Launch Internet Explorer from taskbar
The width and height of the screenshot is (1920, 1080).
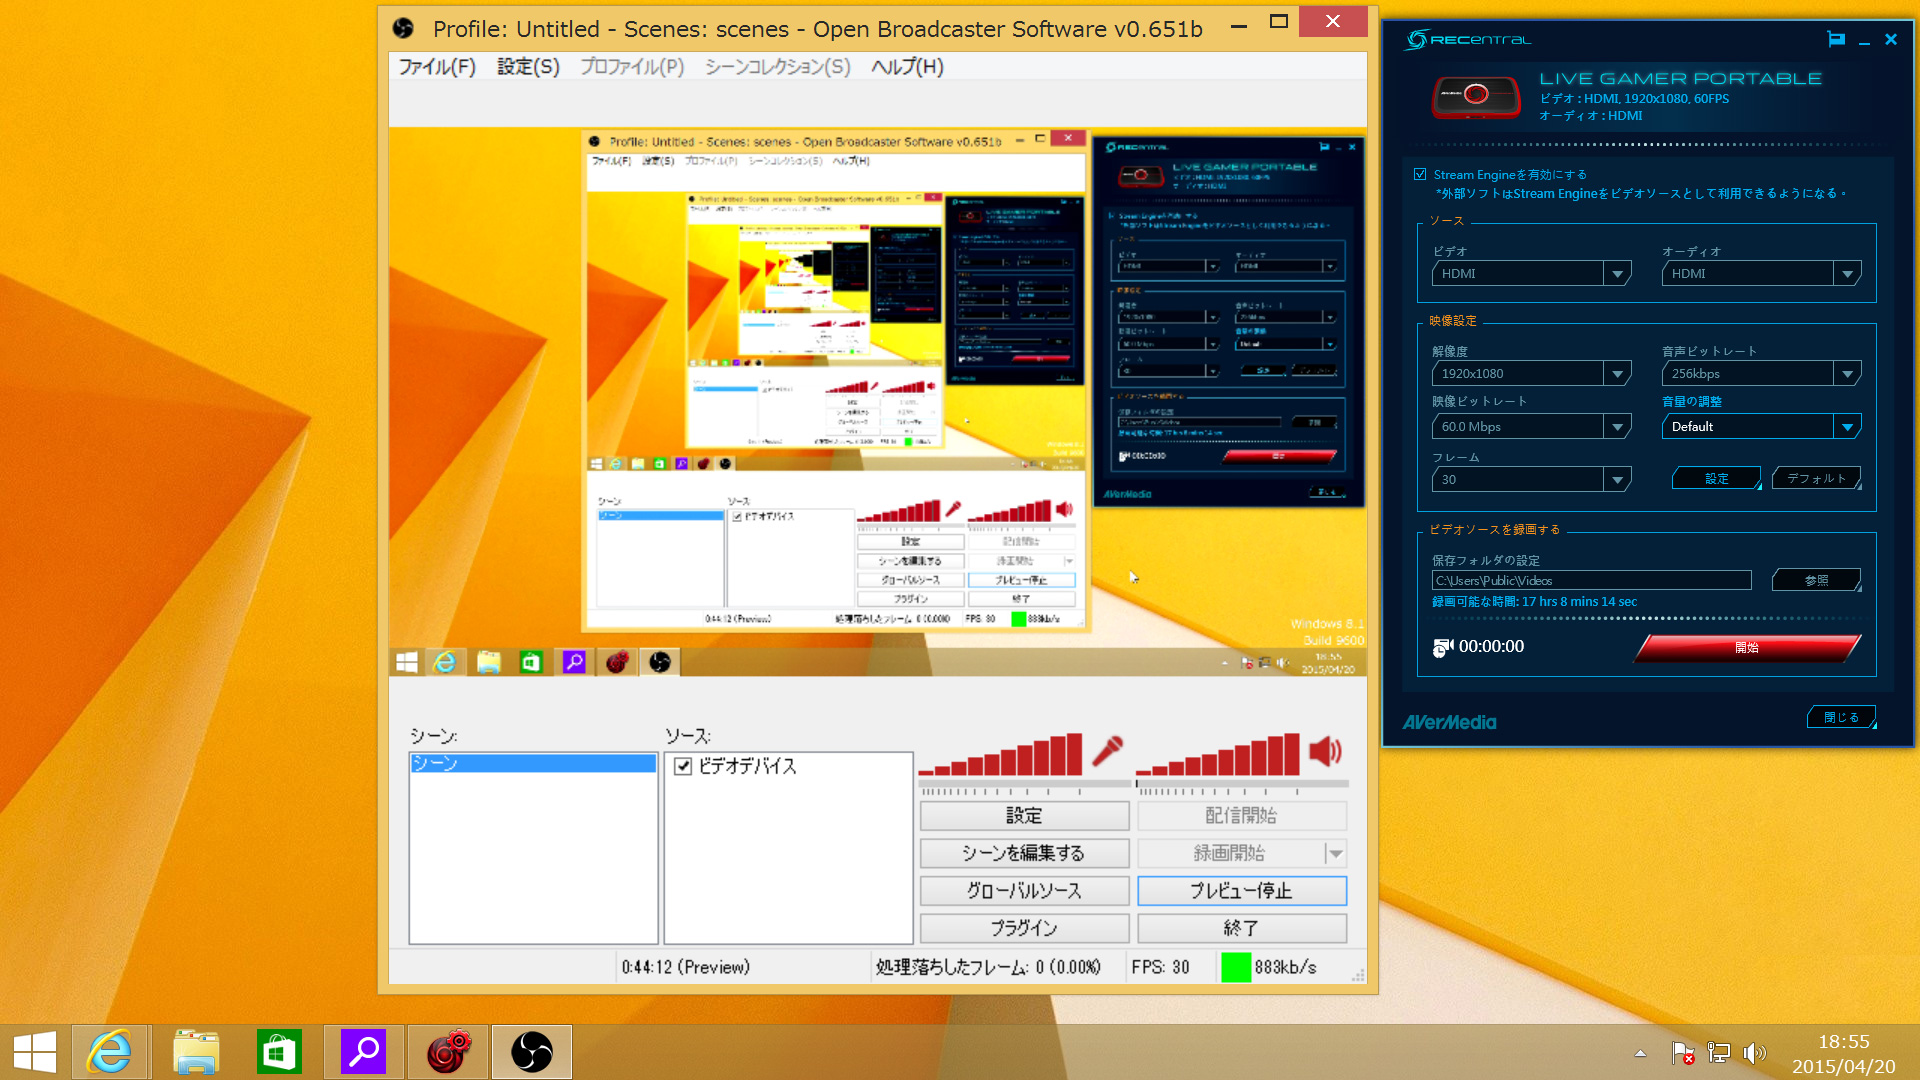coord(110,1052)
